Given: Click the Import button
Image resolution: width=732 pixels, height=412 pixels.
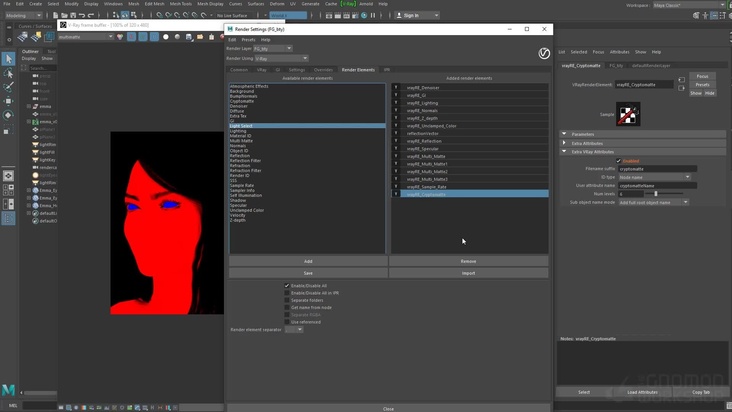Looking at the screenshot, I should point(468,273).
